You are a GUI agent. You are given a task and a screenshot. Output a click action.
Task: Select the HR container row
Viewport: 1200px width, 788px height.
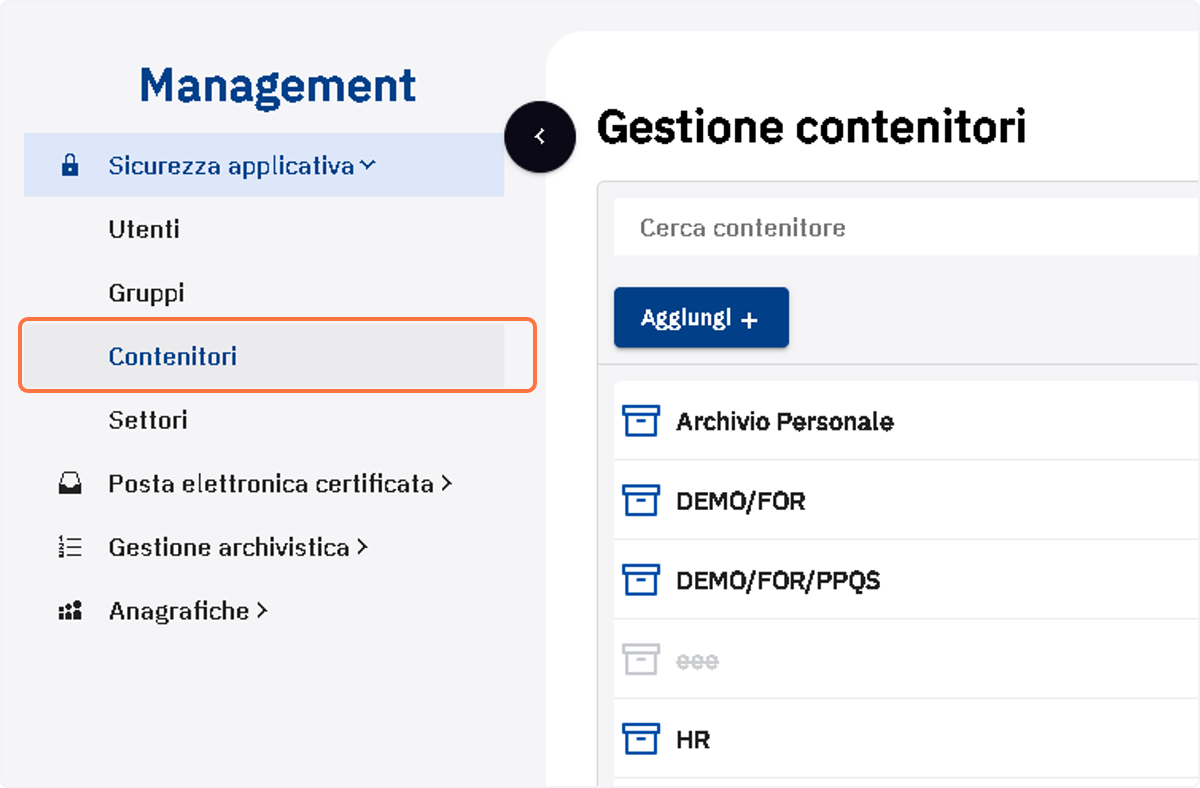click(906, 739)
